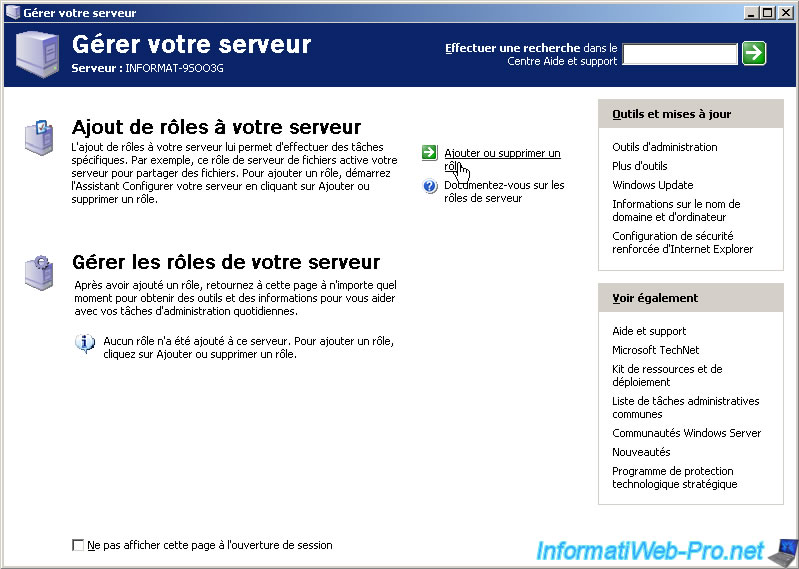Open Configuration de sécurité renforcée d'Internet Explorer
Viewport: 799px width, 569px height.
682,242
